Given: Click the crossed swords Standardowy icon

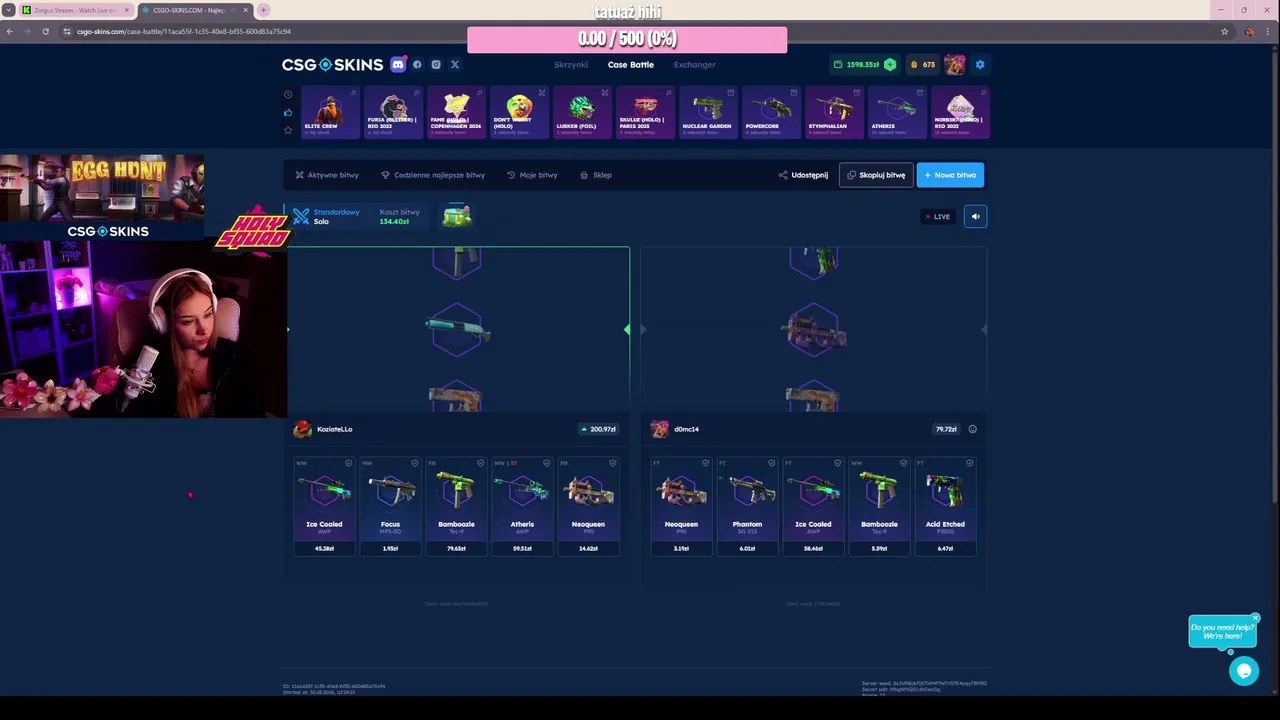Looking at the screenshot, I should pyautogui.click(x=301, y=216).
